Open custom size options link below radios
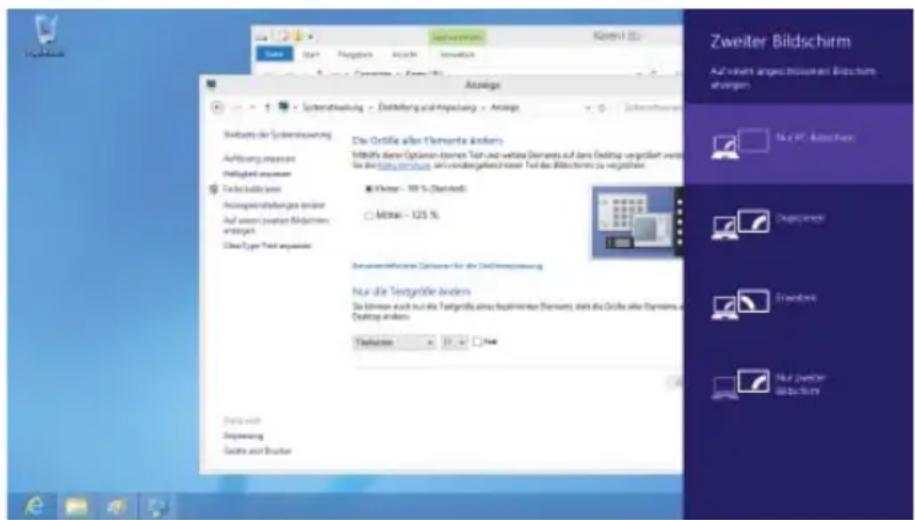Image resolution: width=915 pixels, height=520 pixels. coord(447,266)
